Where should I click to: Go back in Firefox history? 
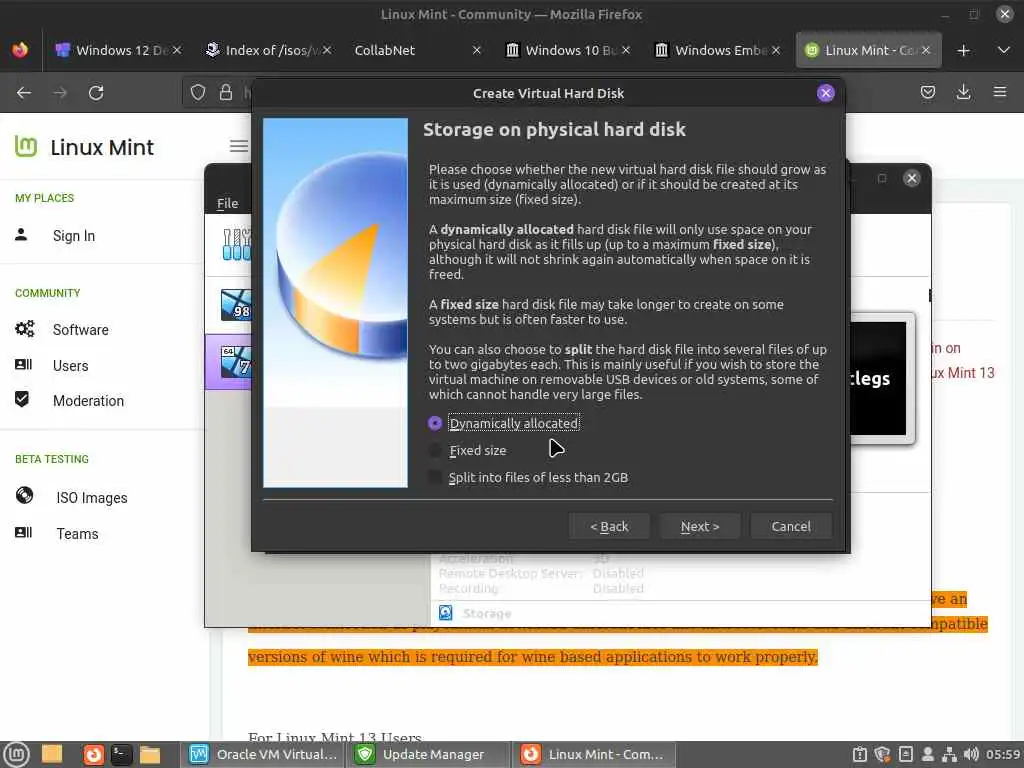click(24, 93)
